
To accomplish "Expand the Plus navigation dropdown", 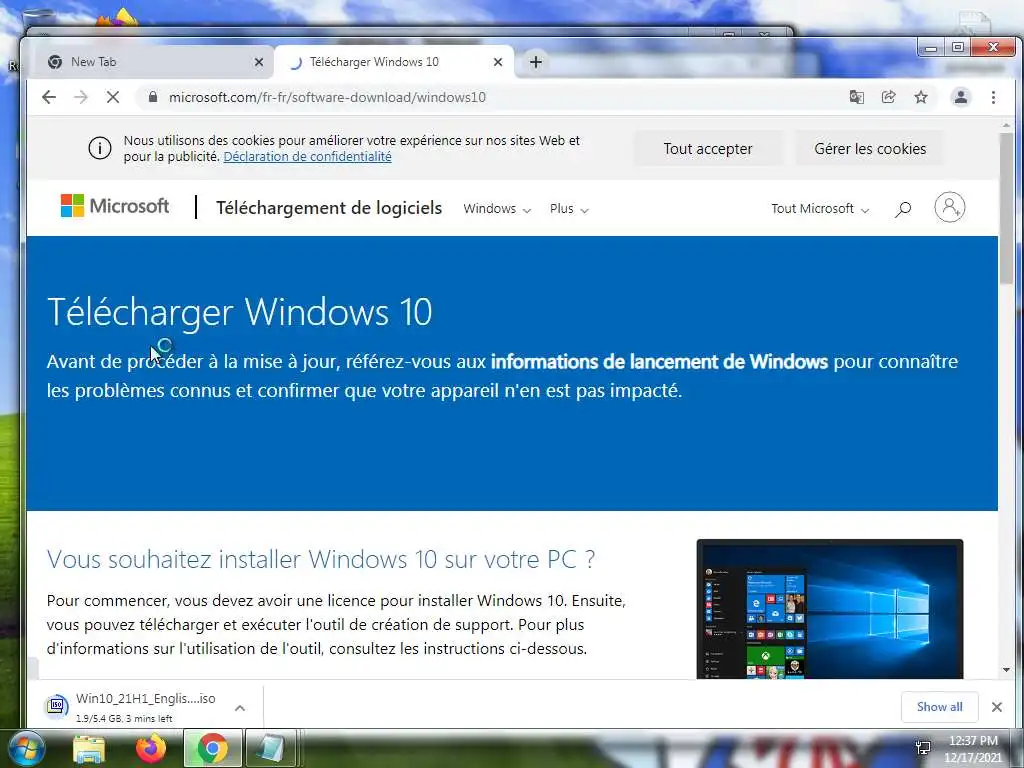I will (x=569, y=209).
